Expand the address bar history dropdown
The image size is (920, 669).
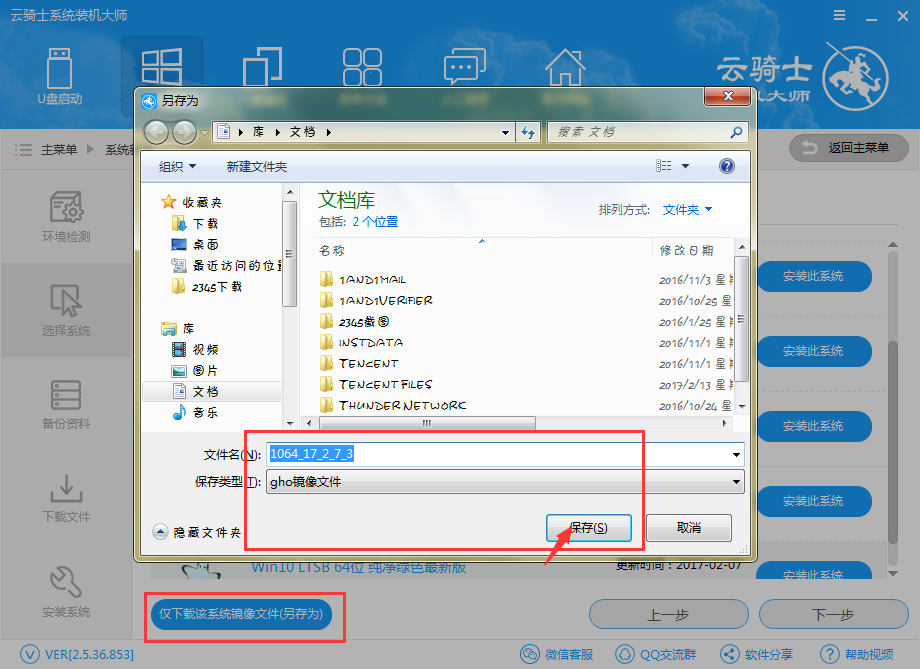click(x=505, y=133)
